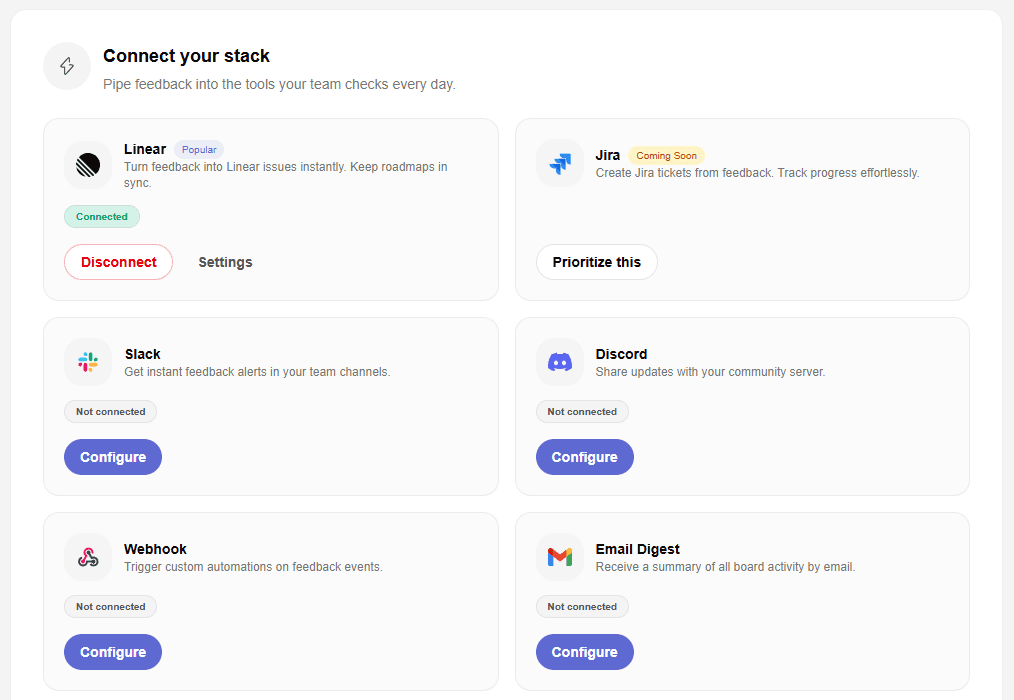Click the Gmail icon on Email Digest card
Image resolution: width=1014 pixels, height=700 pixels.
point(560,557)
